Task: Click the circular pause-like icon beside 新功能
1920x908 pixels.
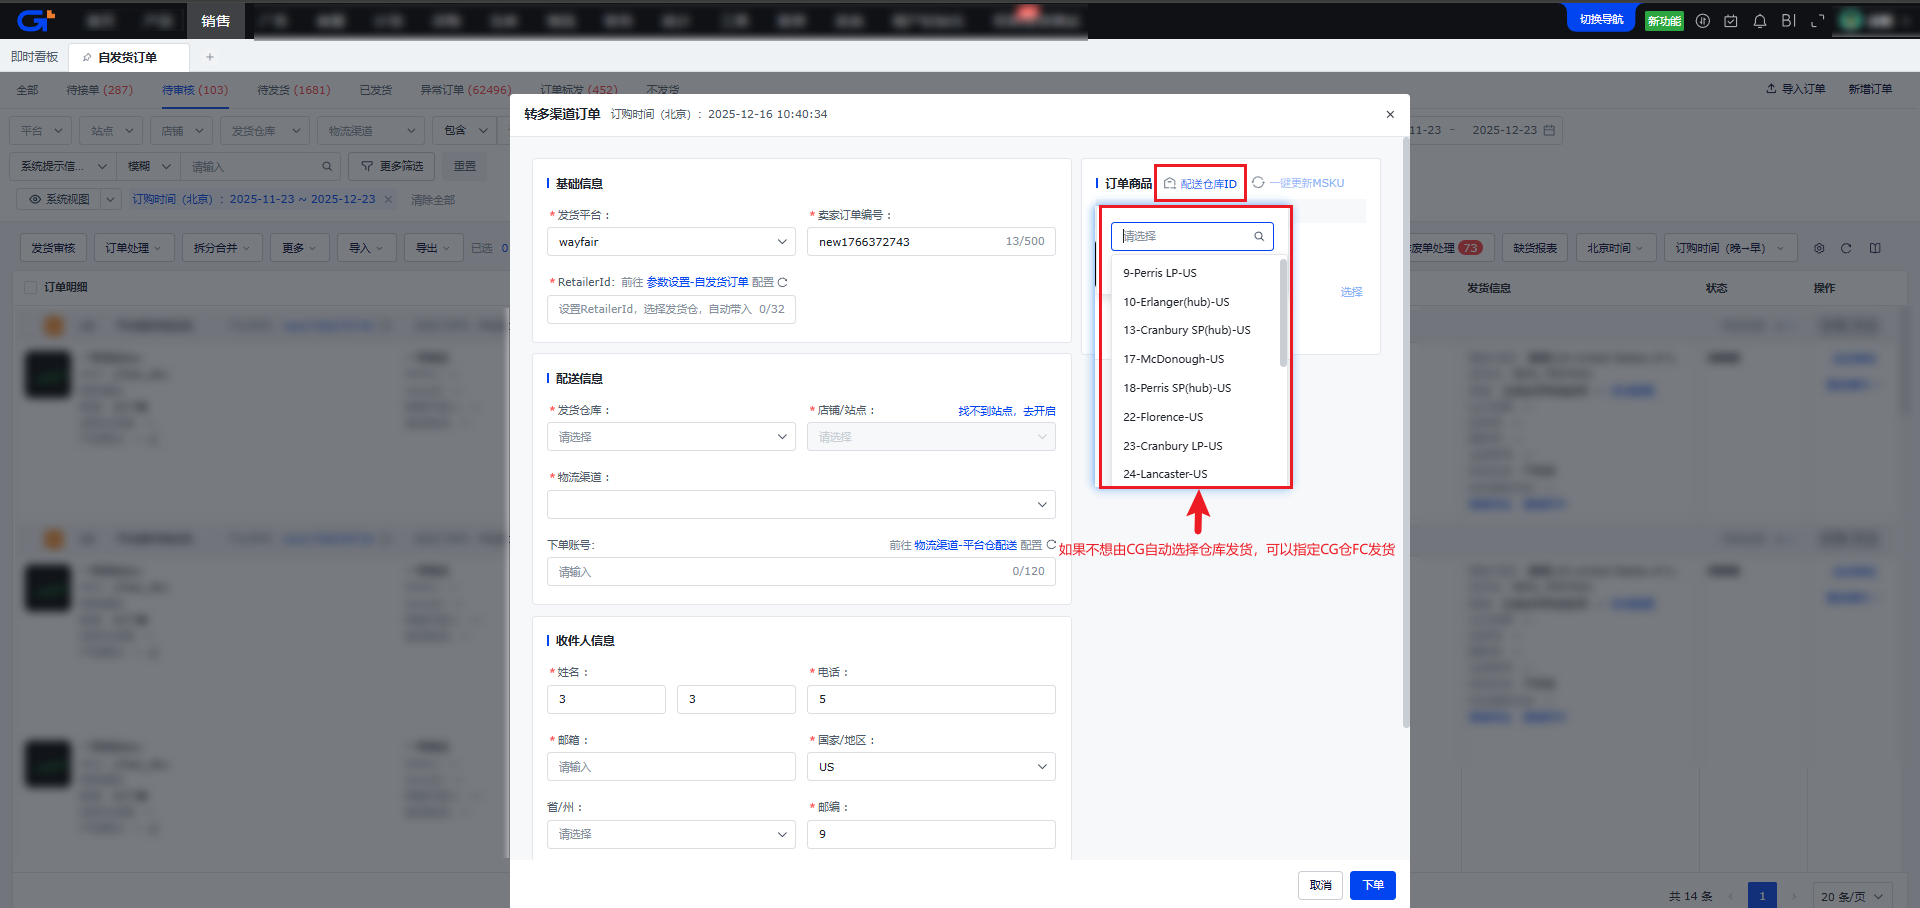Action: (x=1703, y=21)
